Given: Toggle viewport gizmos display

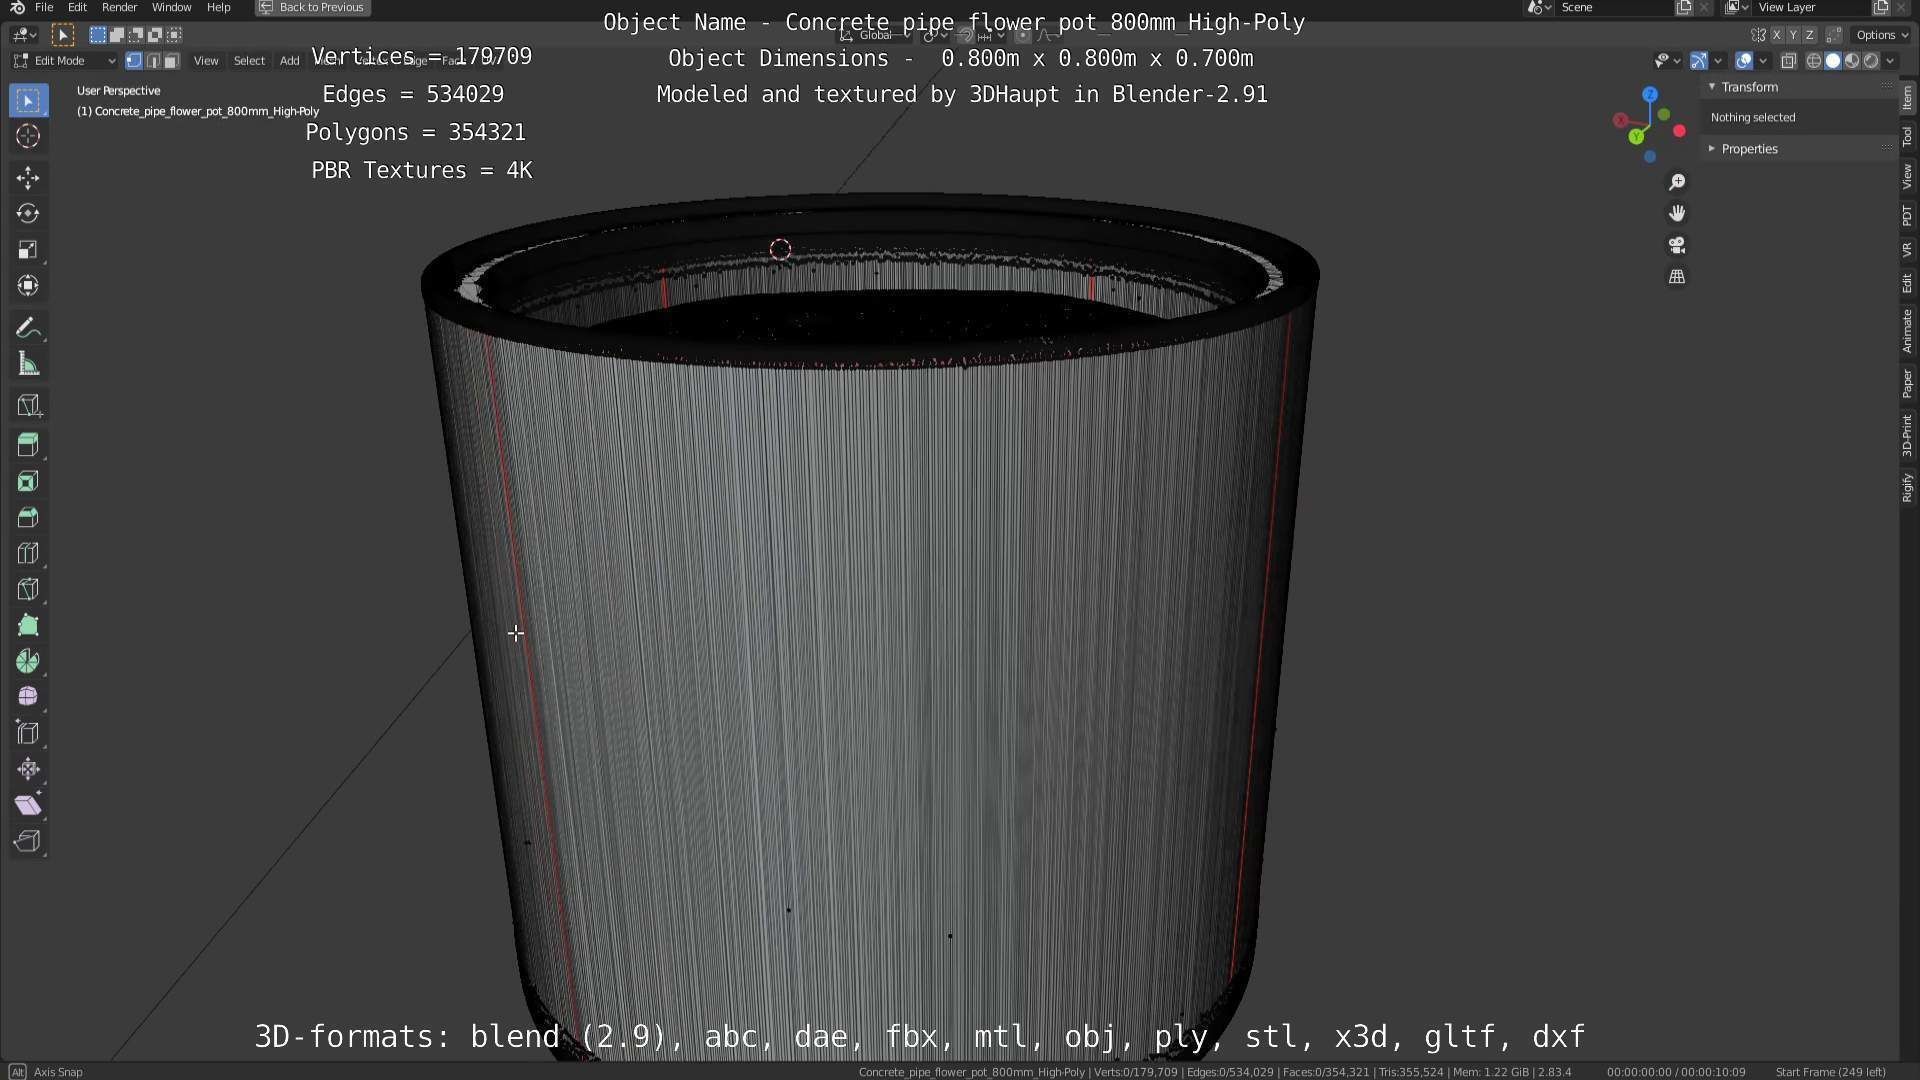Looking at the screenshot, I should [1698, 61].
